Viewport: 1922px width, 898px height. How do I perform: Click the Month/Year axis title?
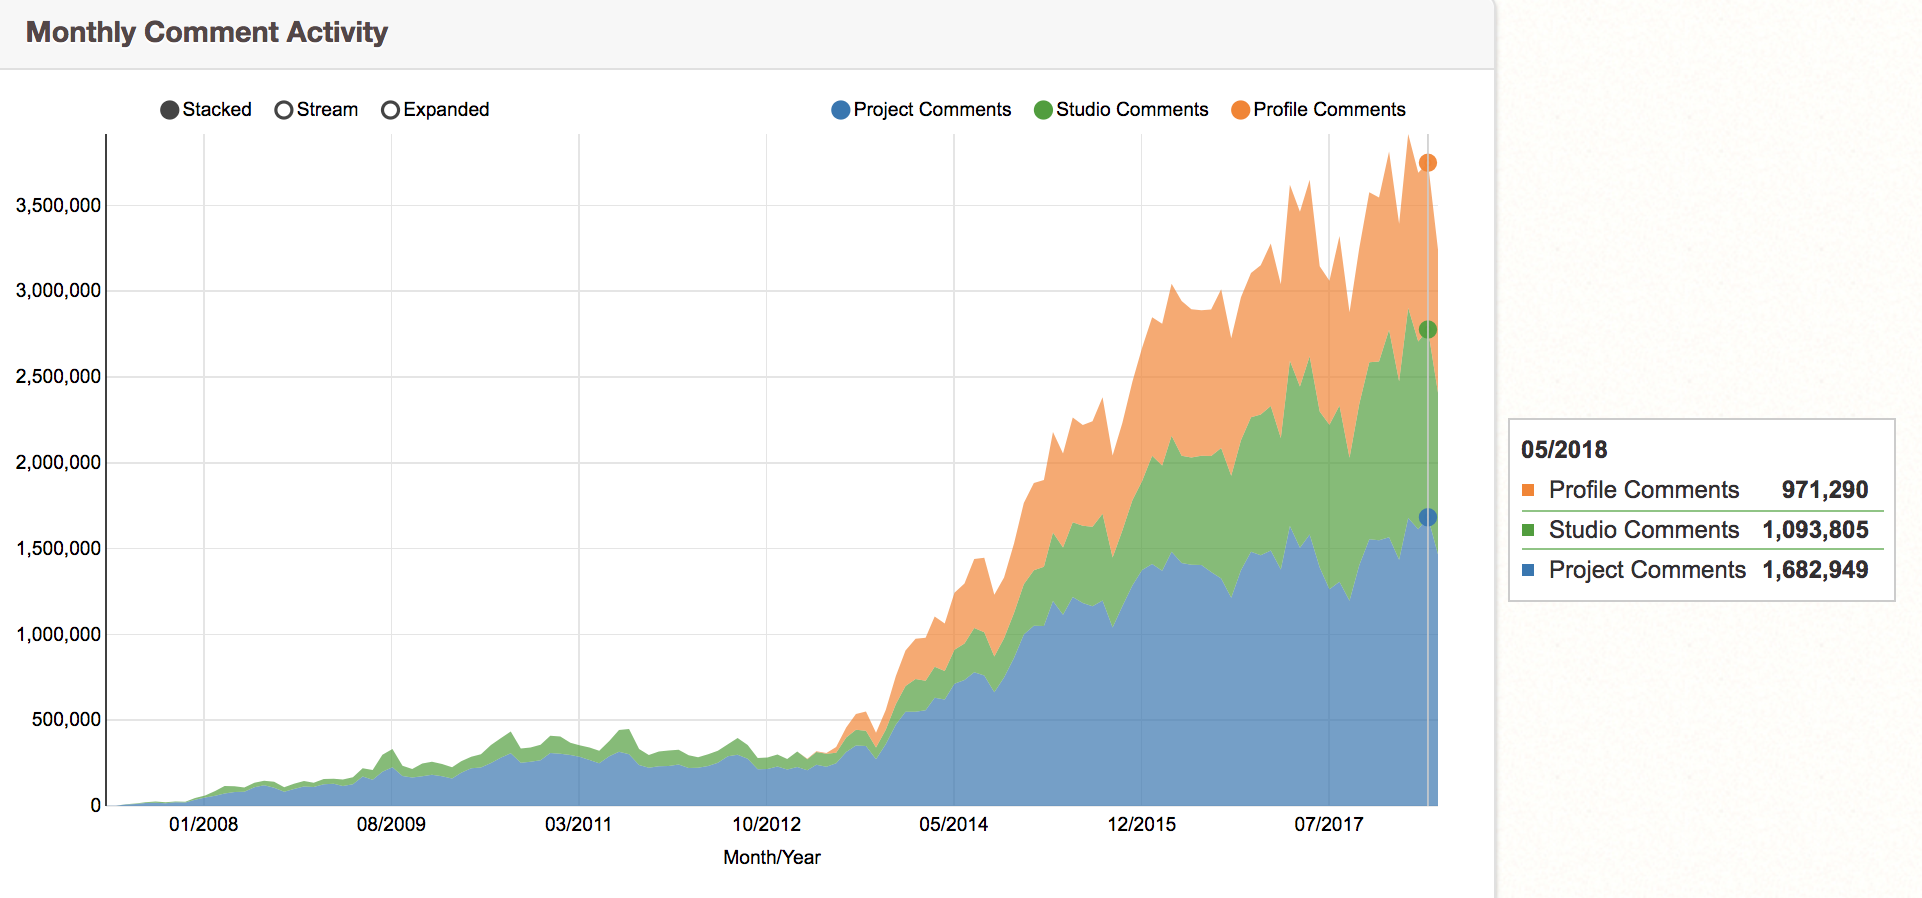click(x=772, y=857)
